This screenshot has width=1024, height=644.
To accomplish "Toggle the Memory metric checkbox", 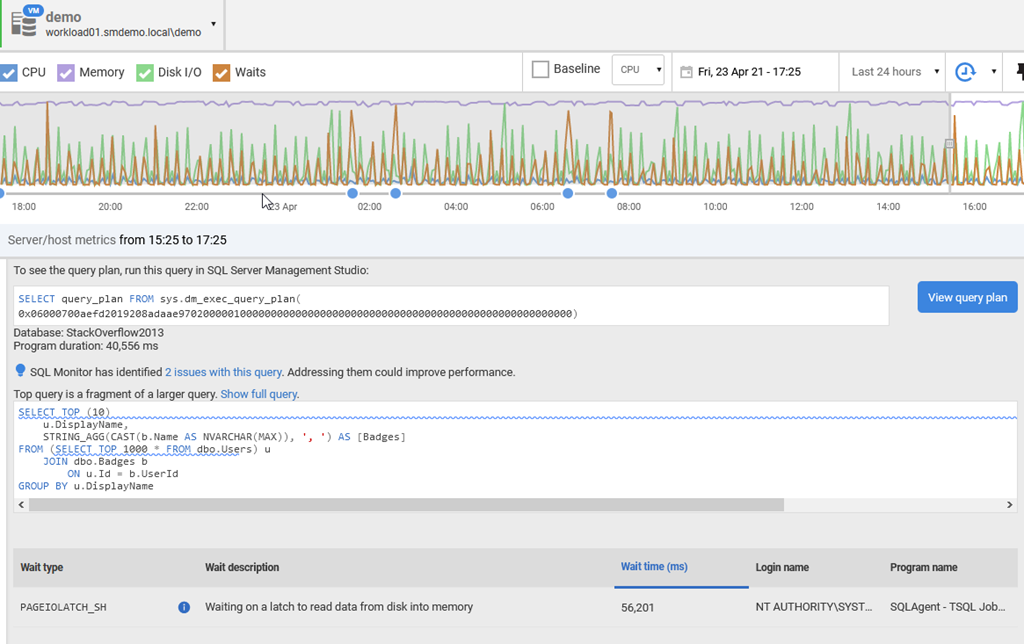I will (x=66, y=72).
